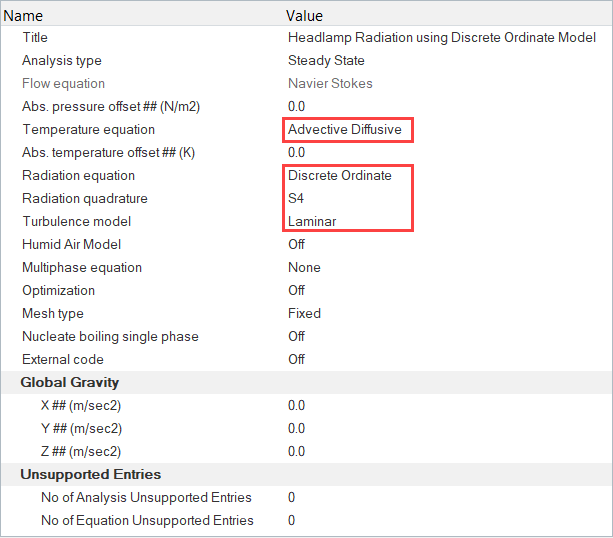Image resolution: width=613 pixels, height=538 pixels.
Task: Select the External code row label
Action: point(63,360)
